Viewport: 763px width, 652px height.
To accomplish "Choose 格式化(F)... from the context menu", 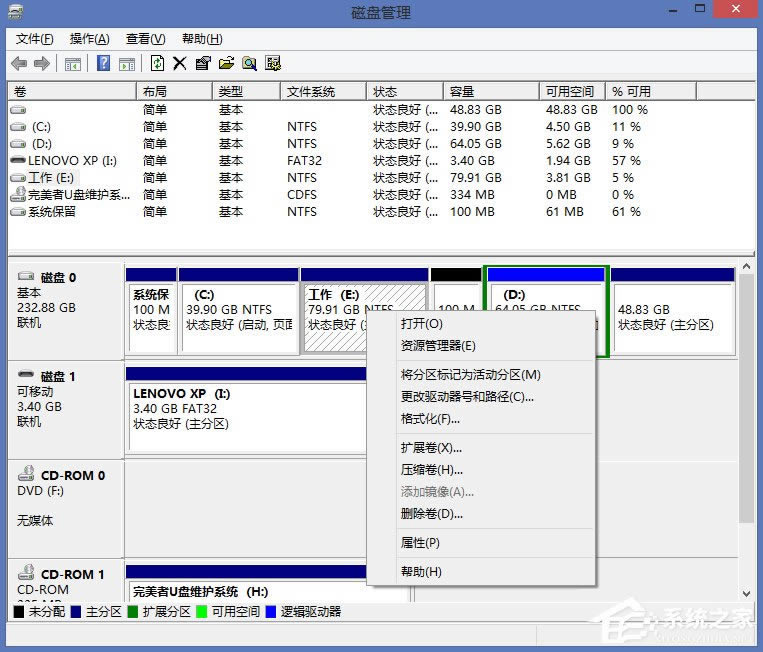I will pos(430,419).
